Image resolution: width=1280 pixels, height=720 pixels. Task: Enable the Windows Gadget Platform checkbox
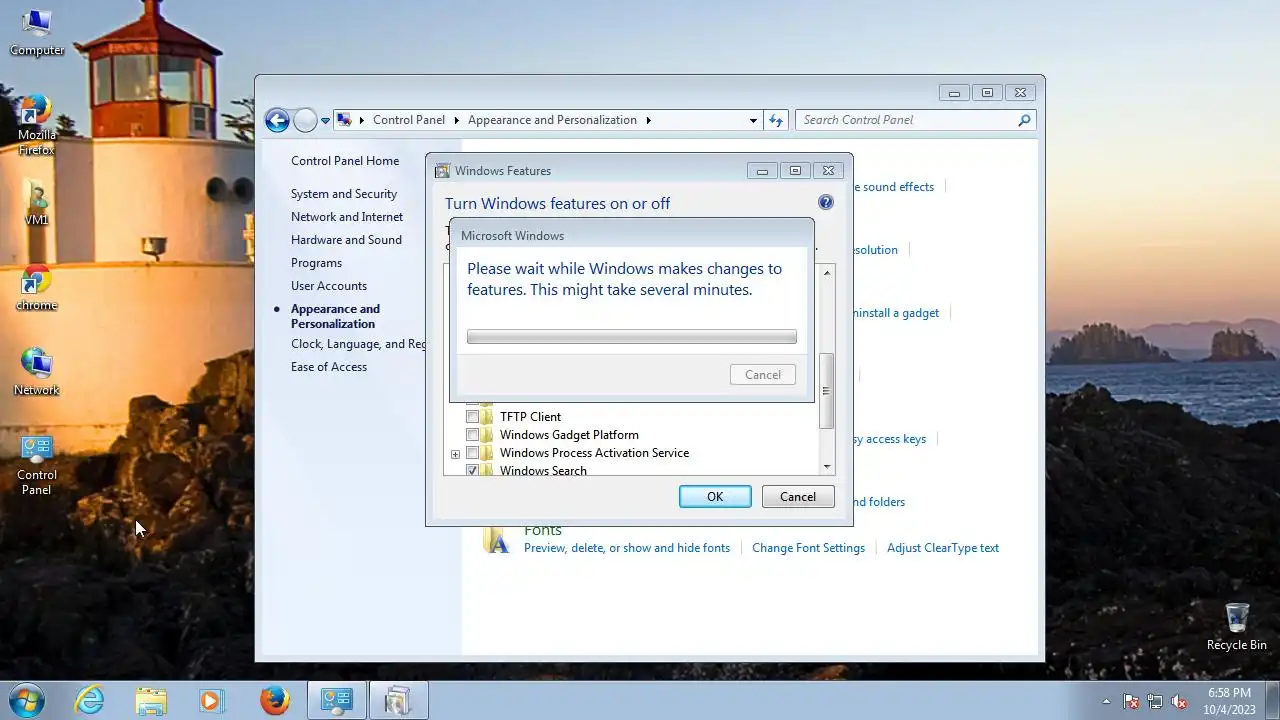472,435
